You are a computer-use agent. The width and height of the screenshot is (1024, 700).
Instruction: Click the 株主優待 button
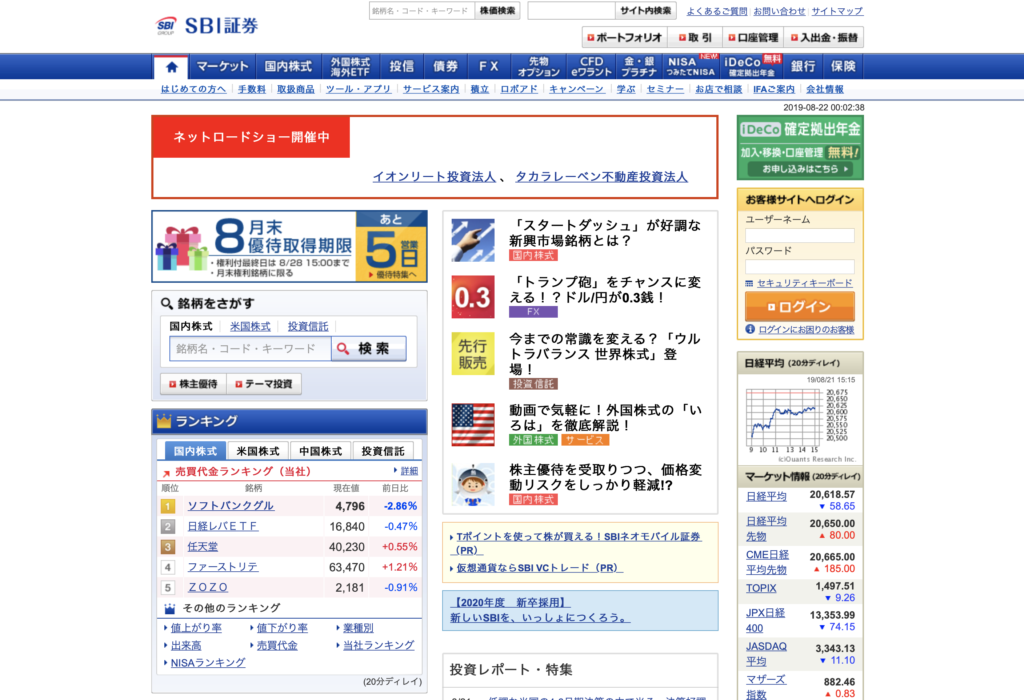pos(193,384)
